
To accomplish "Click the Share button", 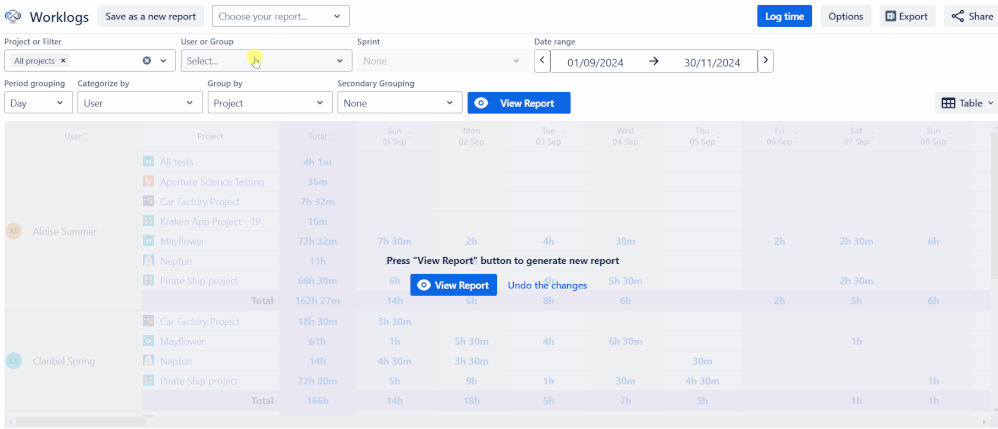I will 971,17.
